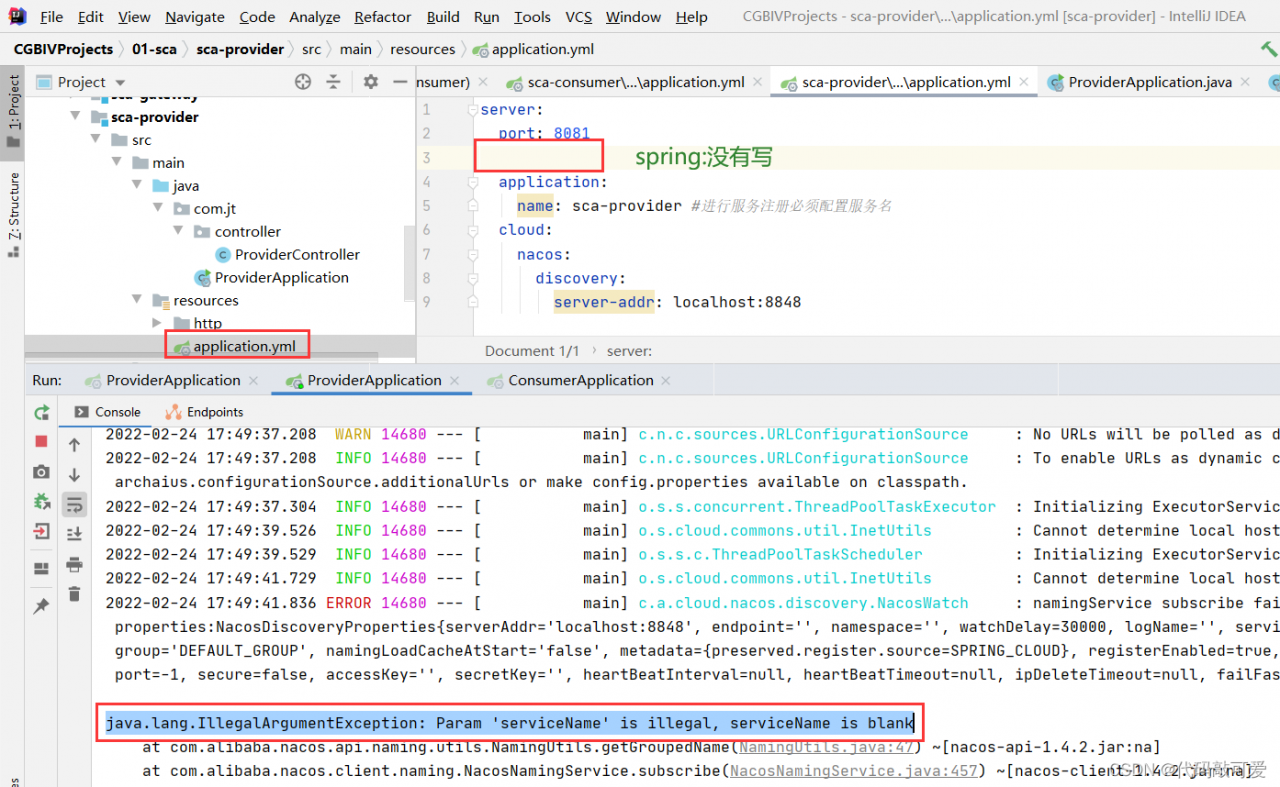The width and height of the screenshot is (1280, 787).
Task: Toggle soft-wrap in console
Action: [74, 505]
